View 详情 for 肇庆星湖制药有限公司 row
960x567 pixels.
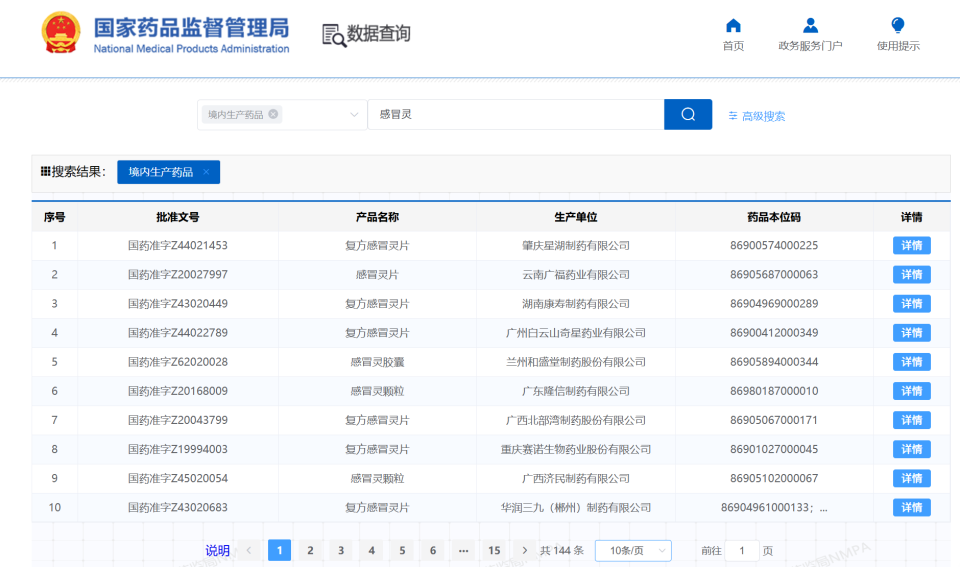(x=912, y=246)
